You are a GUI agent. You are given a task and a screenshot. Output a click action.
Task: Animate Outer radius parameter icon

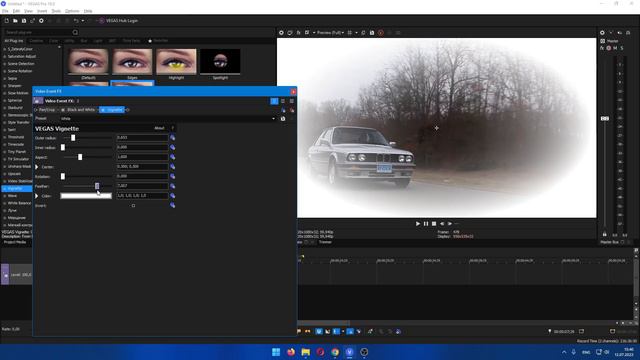(173, 138)
